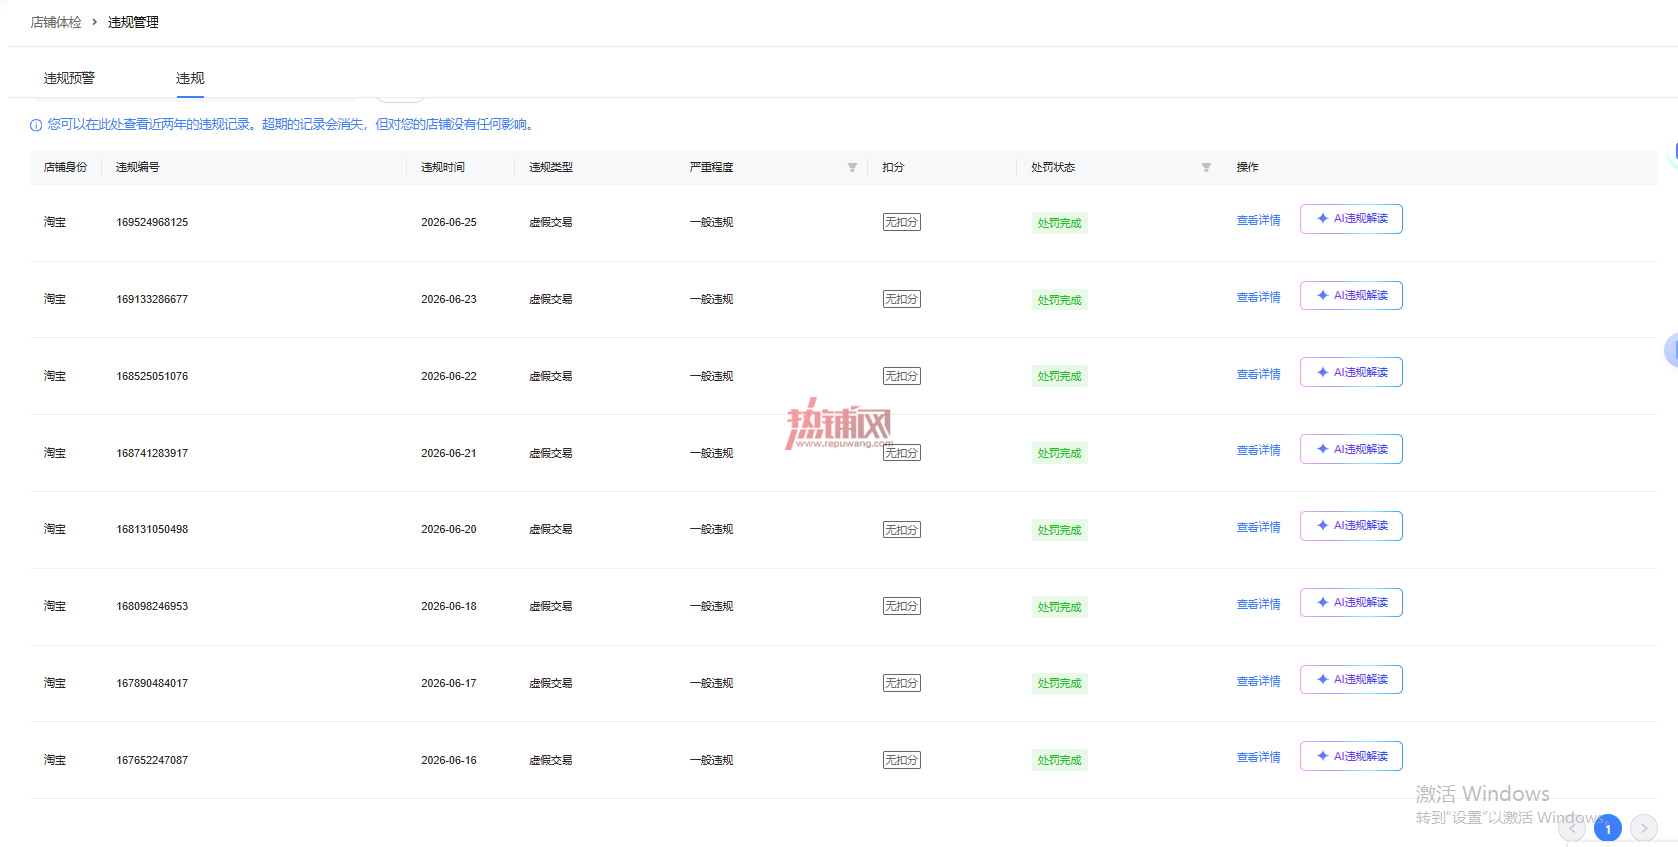Screen dimensions: 1678x847
Task: Open 查看详情 for the 2026-06-16 record
Action: click(x=1258, y=757)
